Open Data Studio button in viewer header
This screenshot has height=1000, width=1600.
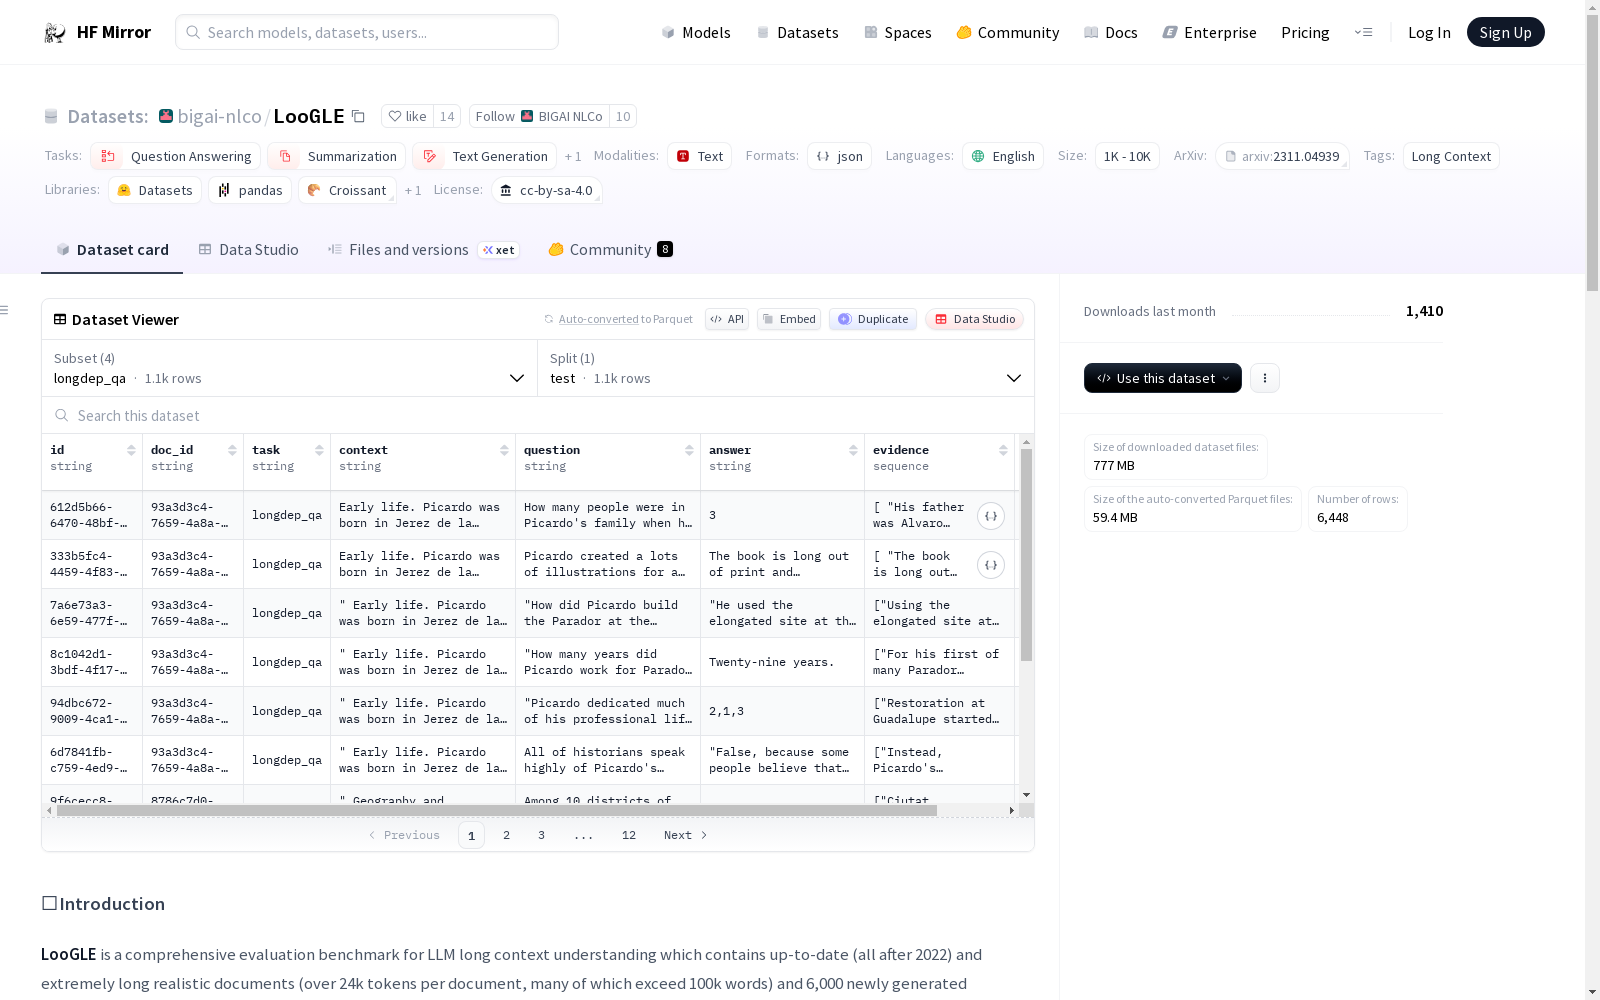click(974, 319)
